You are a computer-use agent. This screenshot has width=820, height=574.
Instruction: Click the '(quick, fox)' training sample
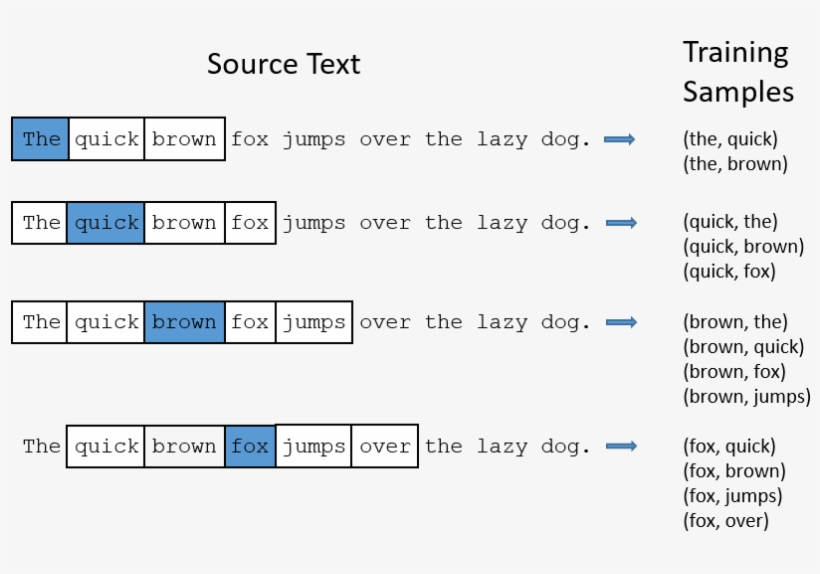point(729,271)
